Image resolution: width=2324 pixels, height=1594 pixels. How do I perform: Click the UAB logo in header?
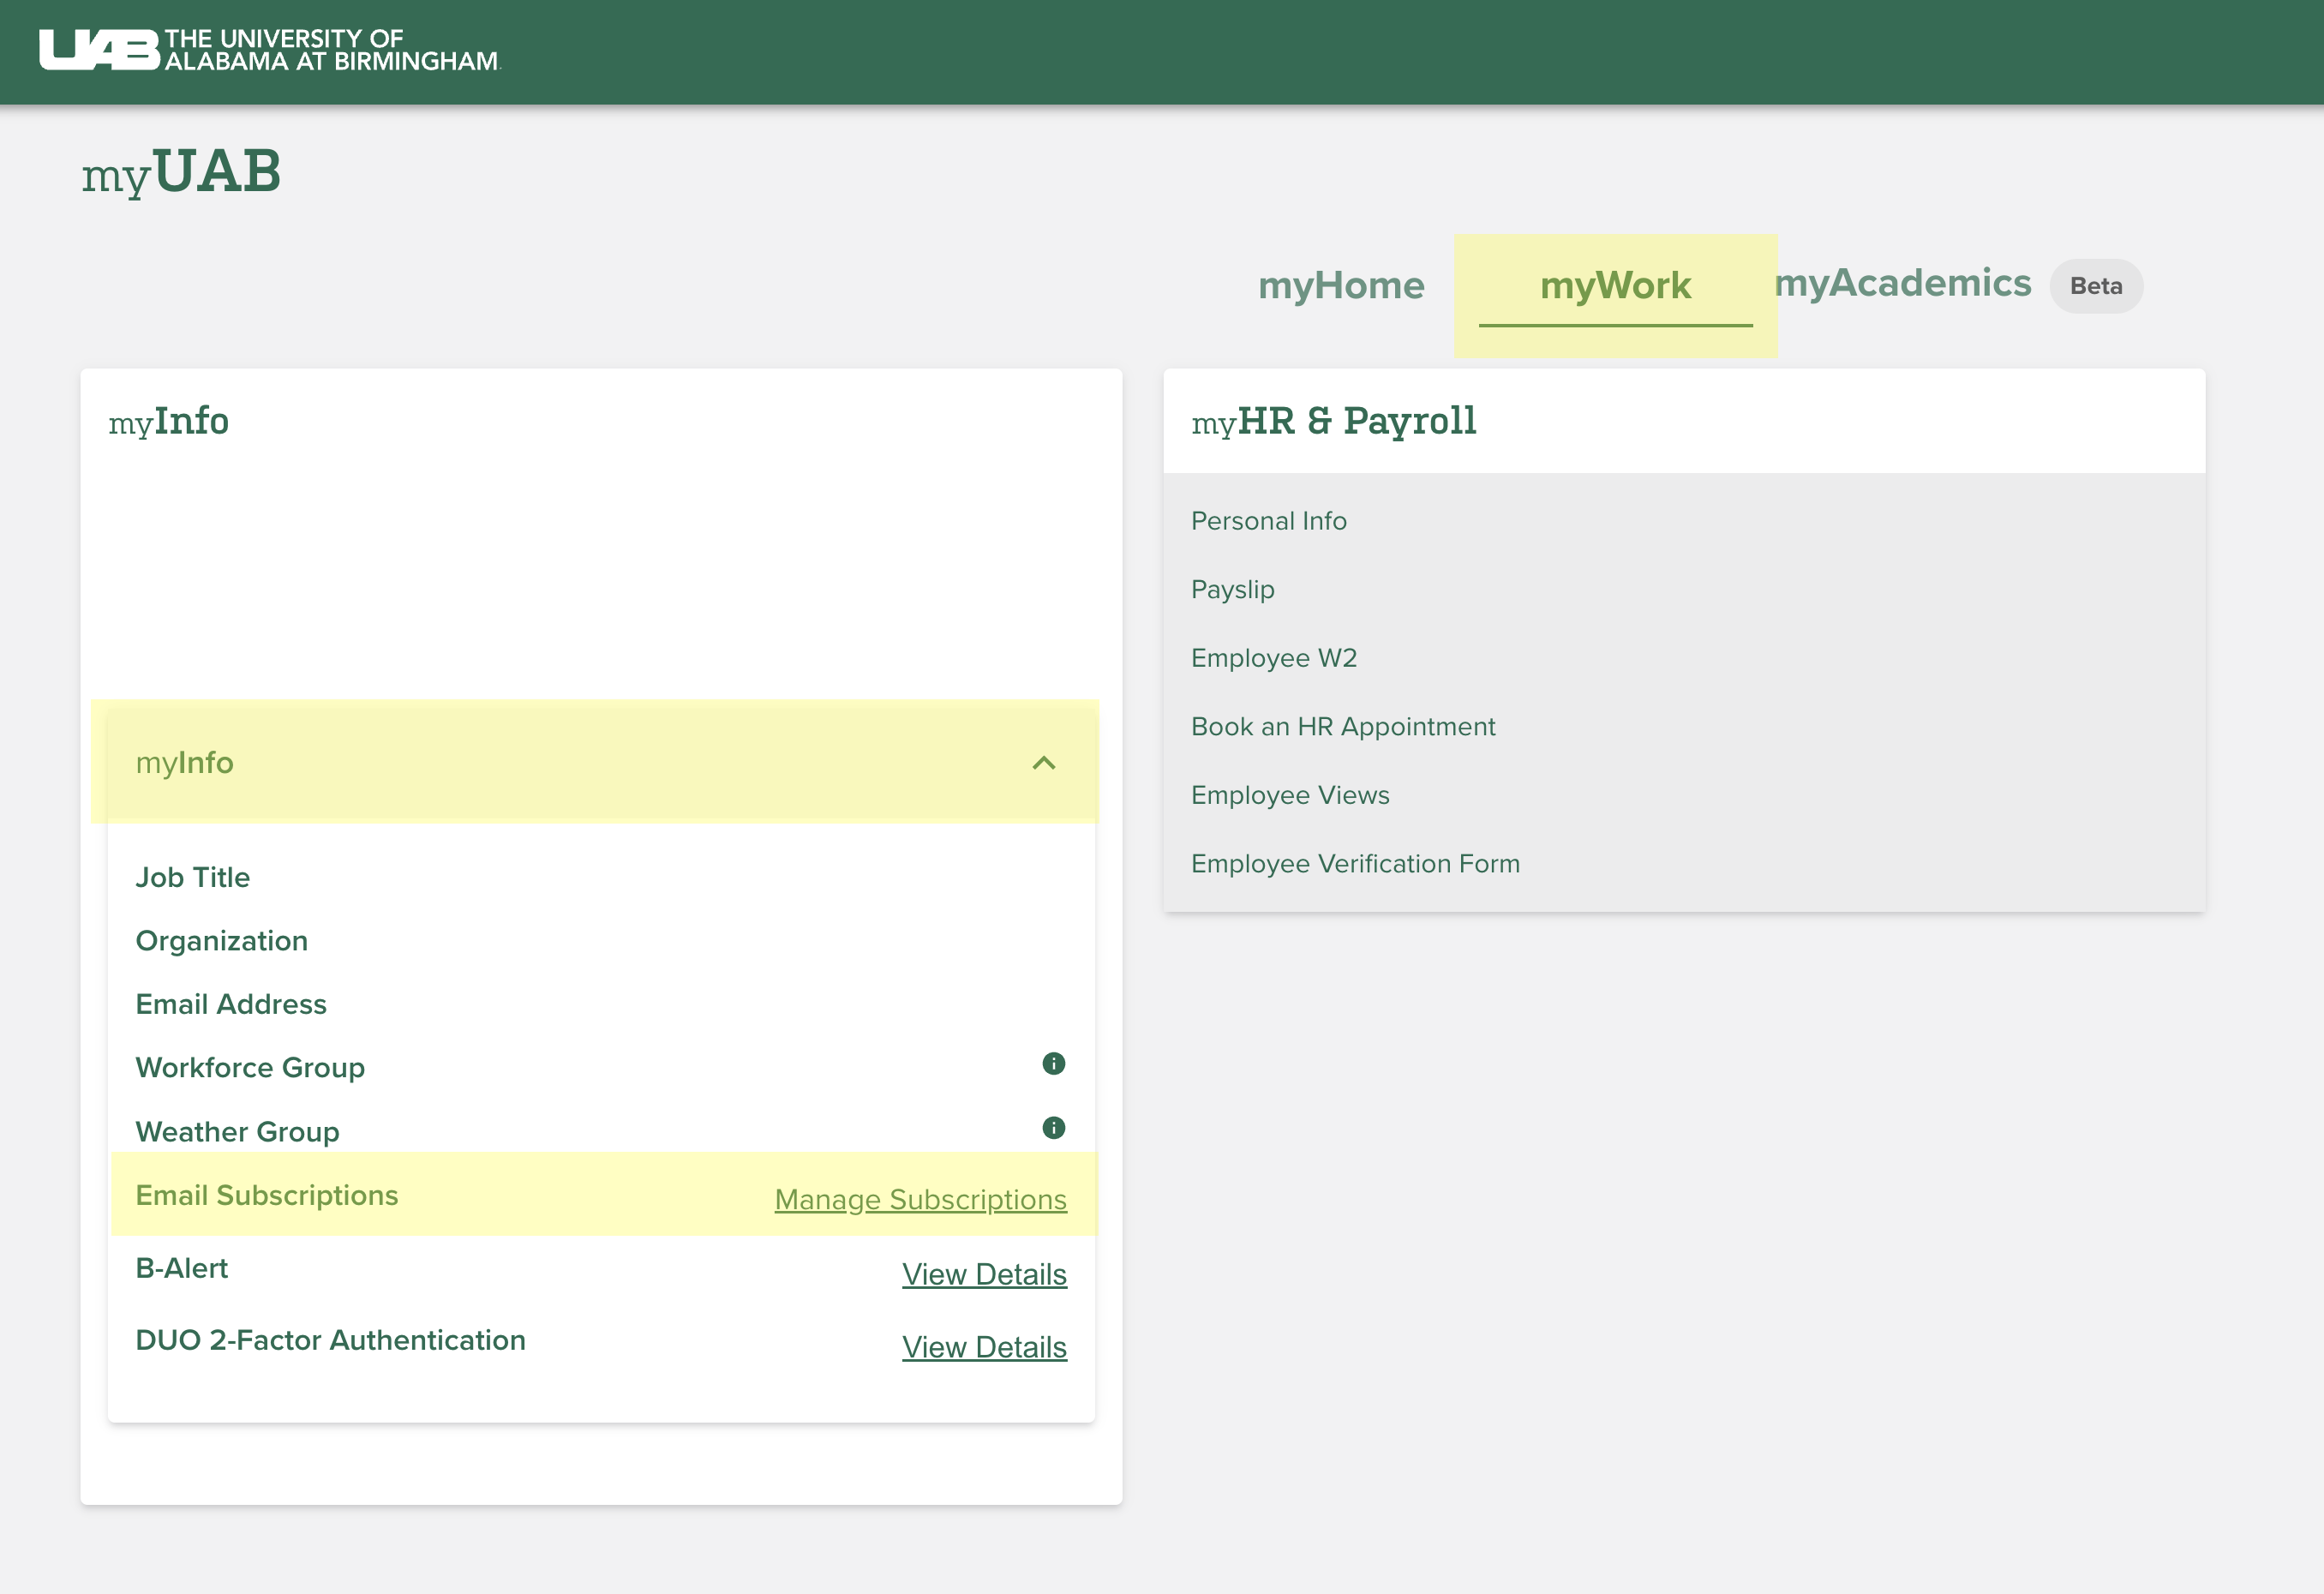coord(99,50)
